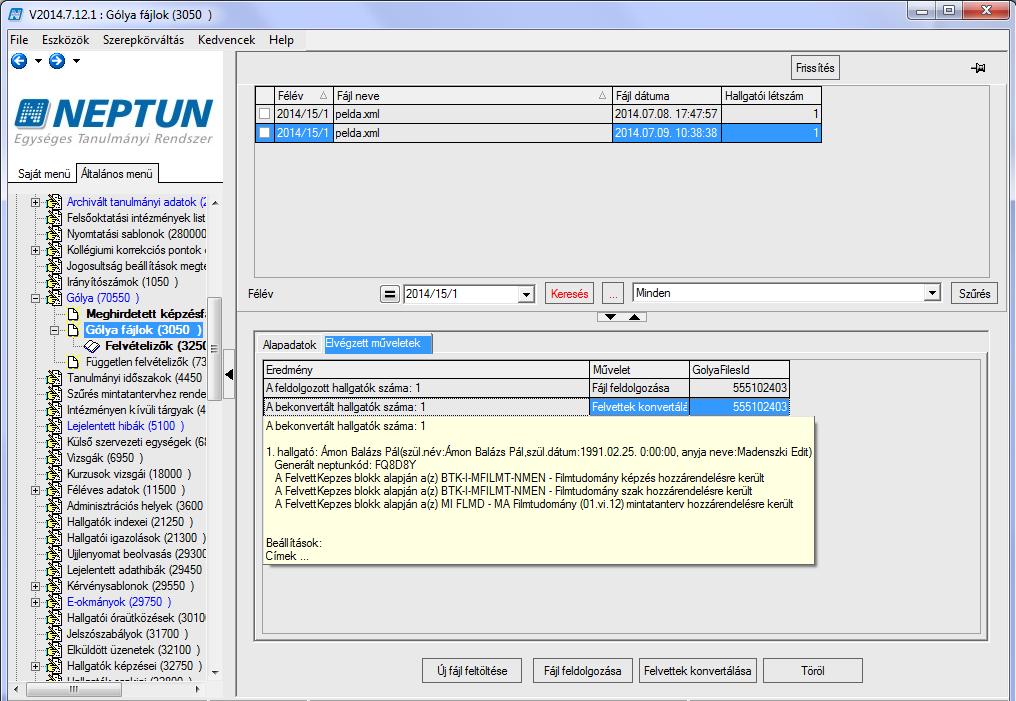Click the Irányítószámok folder icon

54,282
